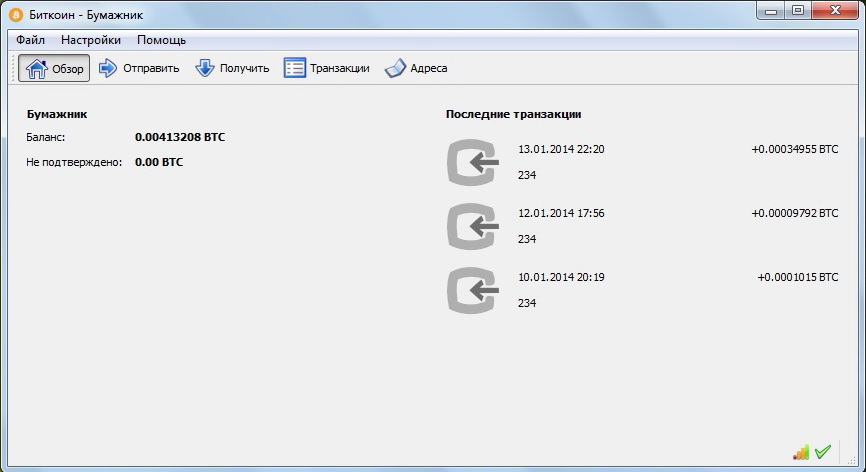Click label 234 under 13.01.2014 transaction
Viewport: 866px width, 472px height.
(527, 175)
